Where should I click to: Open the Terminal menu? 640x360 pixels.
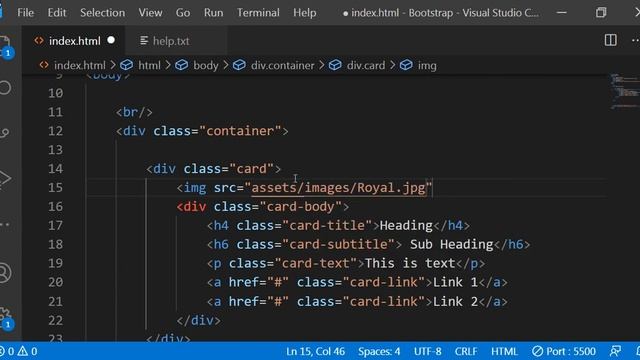coord(258,13)
